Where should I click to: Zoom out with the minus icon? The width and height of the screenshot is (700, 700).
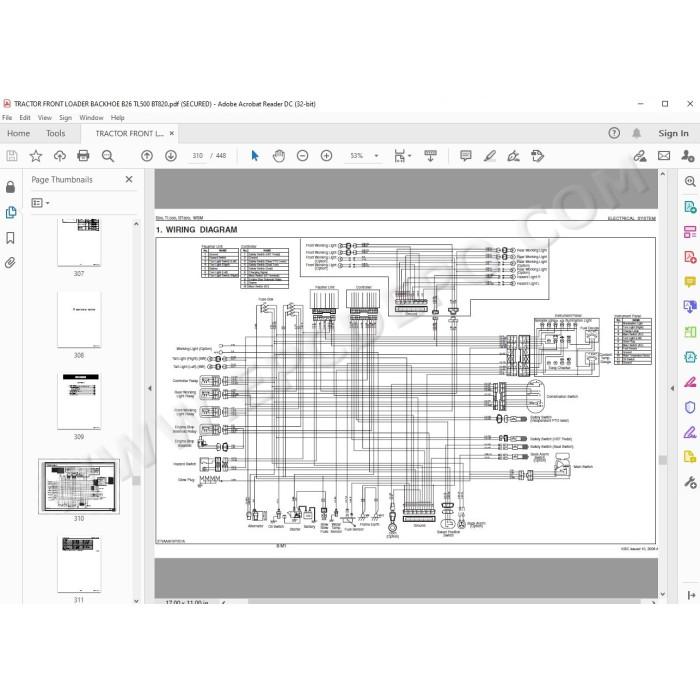[303, 156]
